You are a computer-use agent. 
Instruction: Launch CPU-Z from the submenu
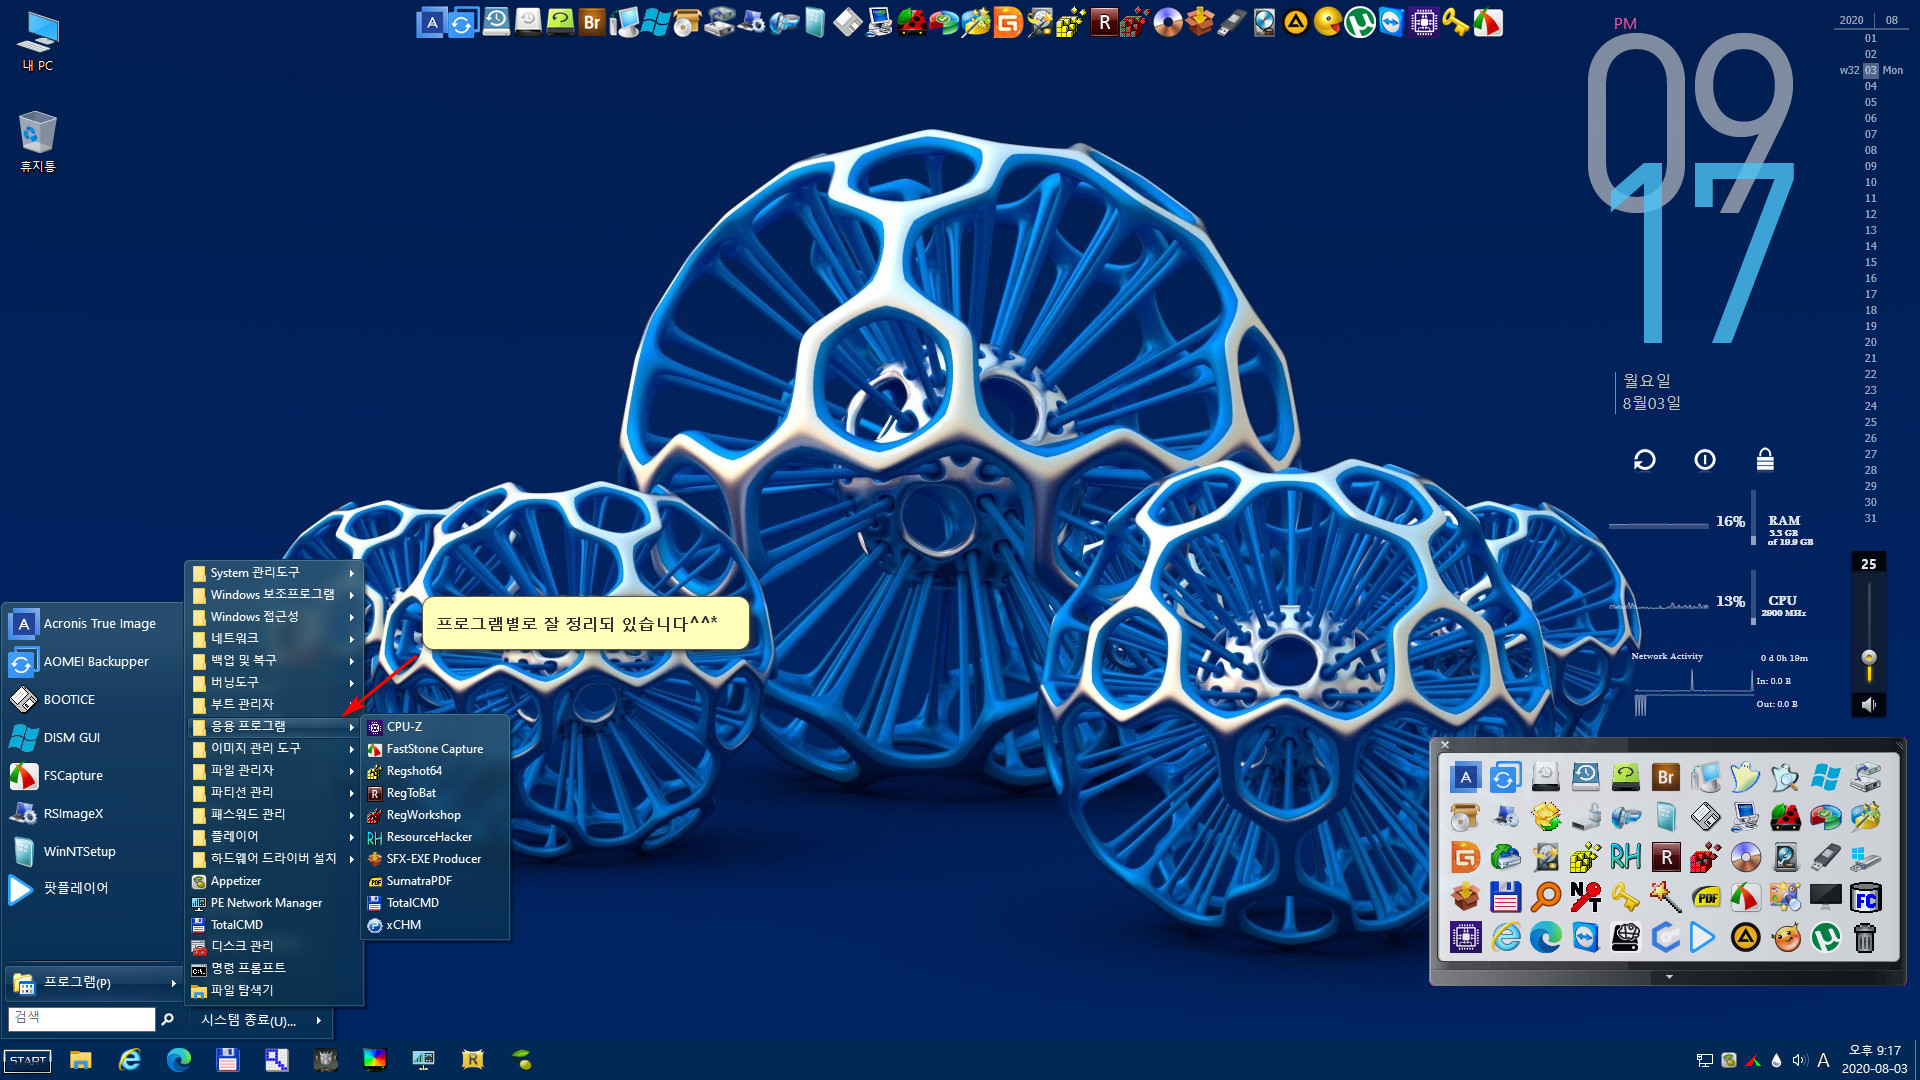(435, 727)
